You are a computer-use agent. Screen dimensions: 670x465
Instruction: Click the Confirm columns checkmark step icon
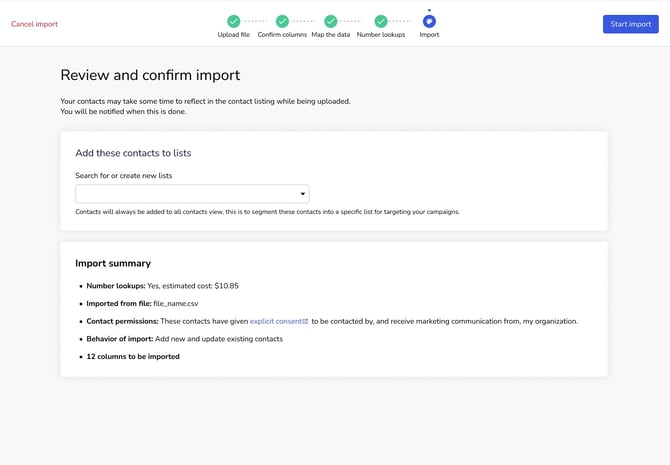click(282, 21)
